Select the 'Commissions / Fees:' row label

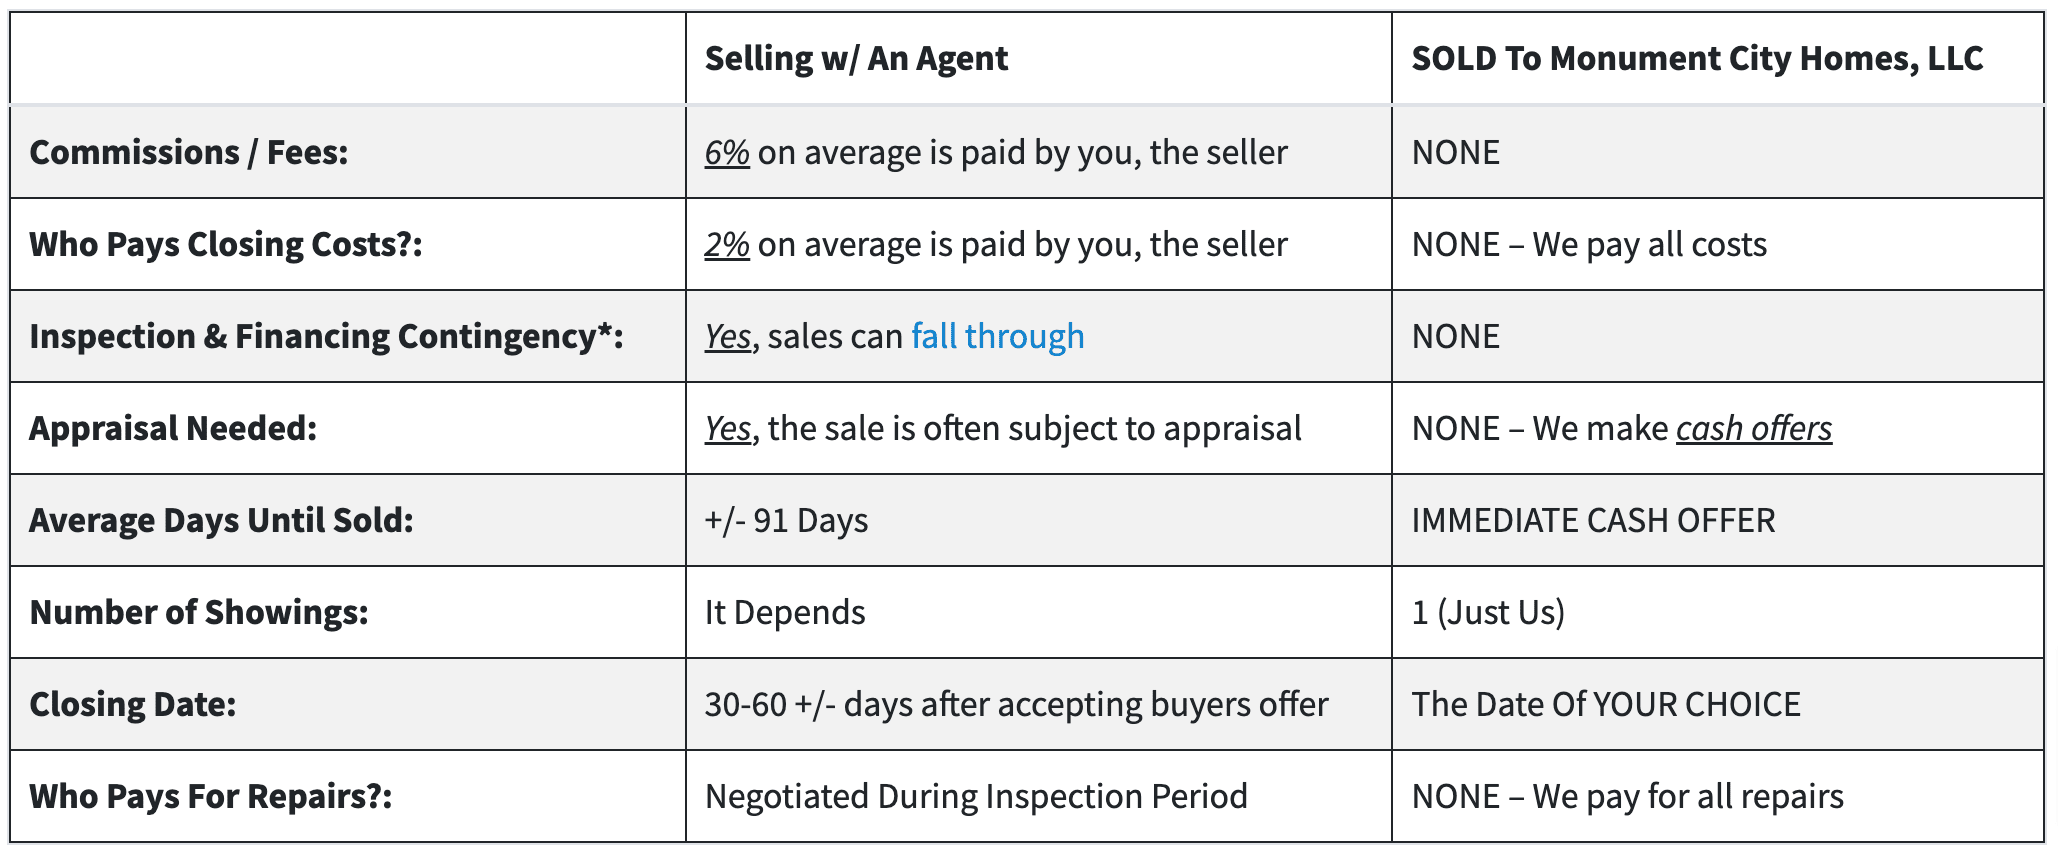coord(189,152)
